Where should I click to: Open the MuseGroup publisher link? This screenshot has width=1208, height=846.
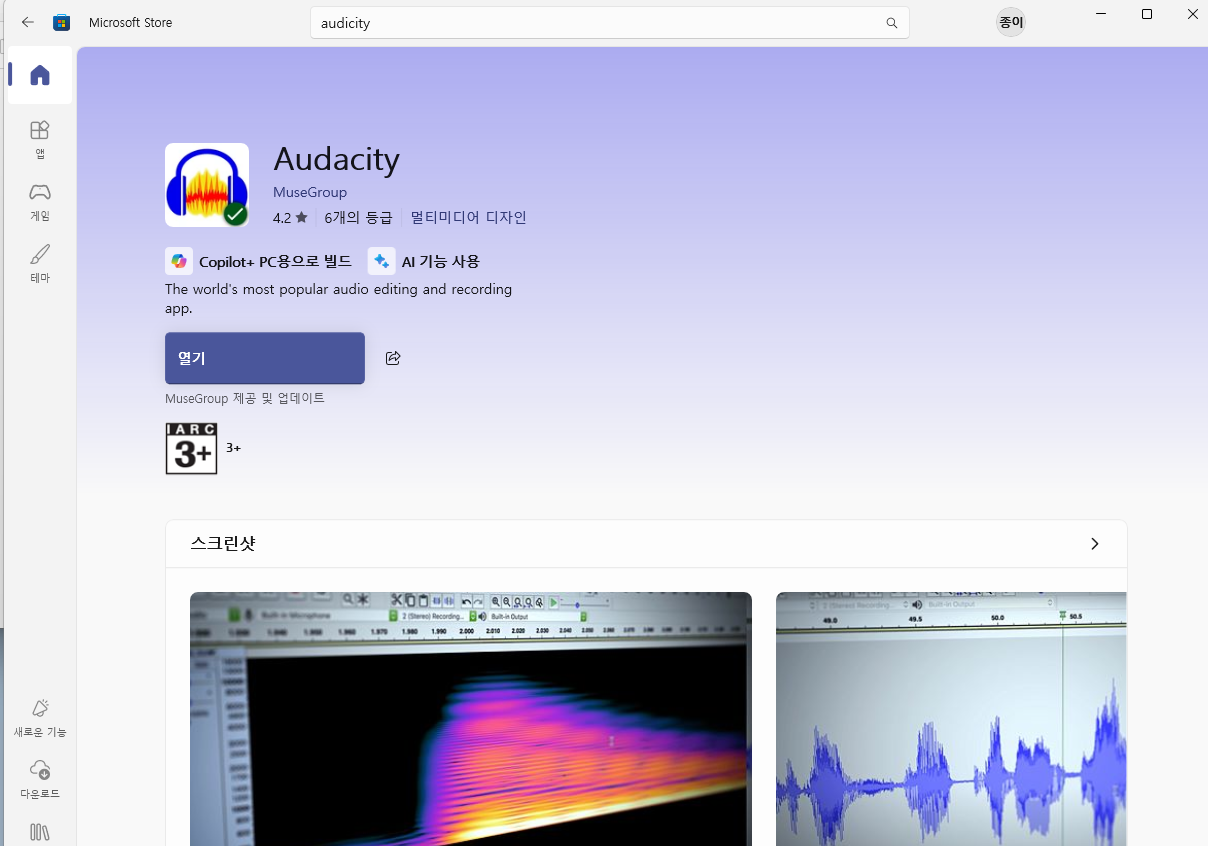point(310,192)
